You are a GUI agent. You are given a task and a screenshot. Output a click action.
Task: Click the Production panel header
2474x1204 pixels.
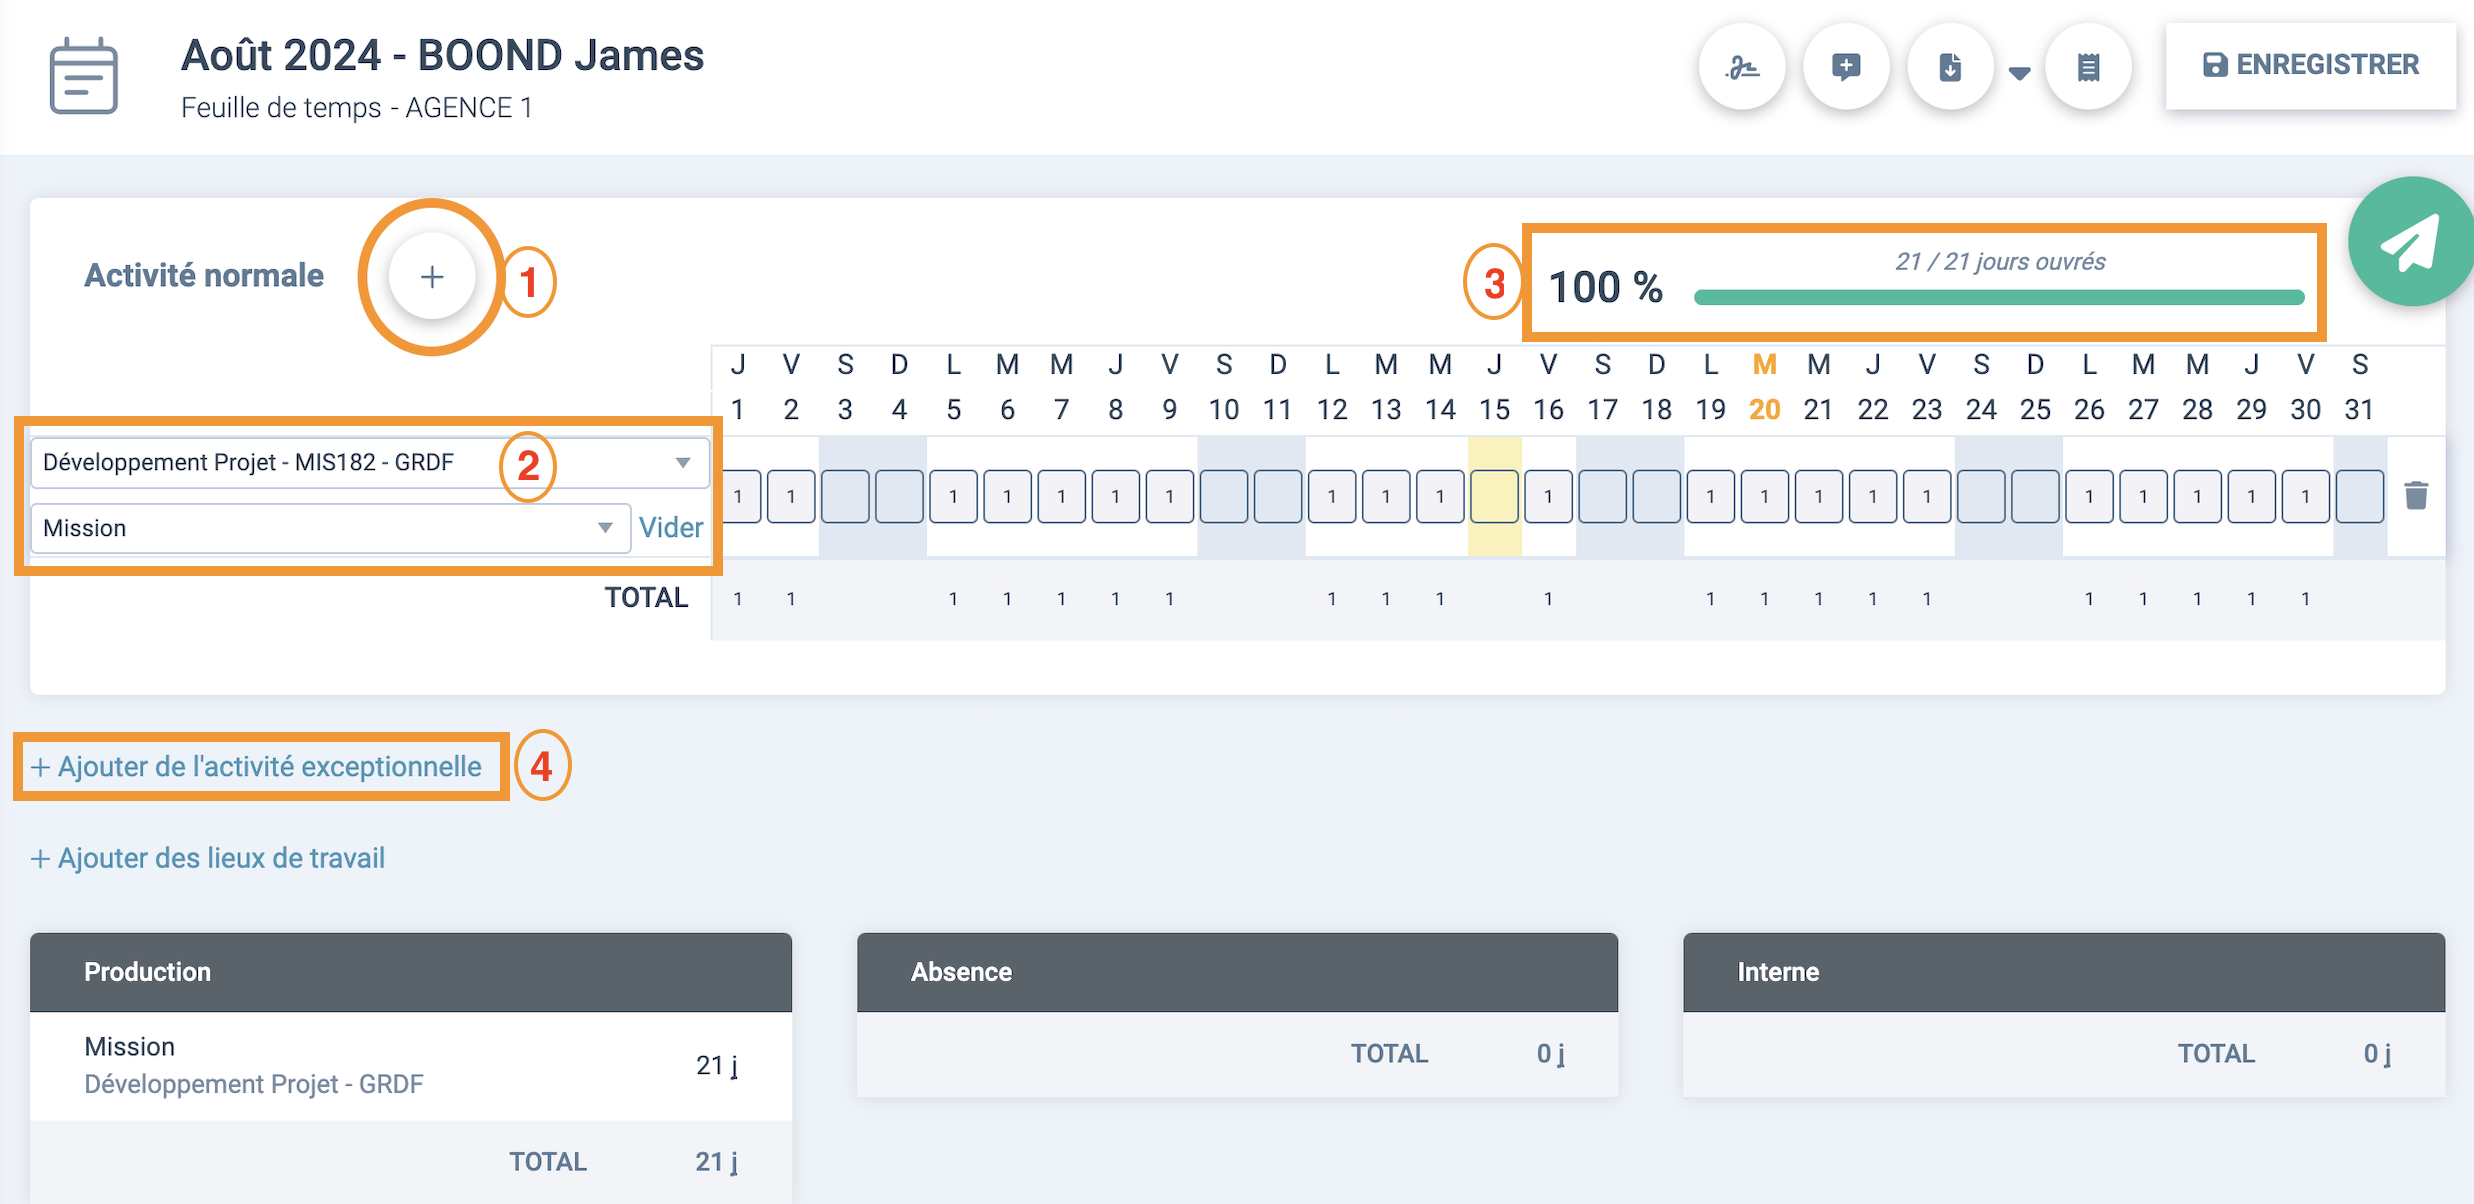coord(410,972)
